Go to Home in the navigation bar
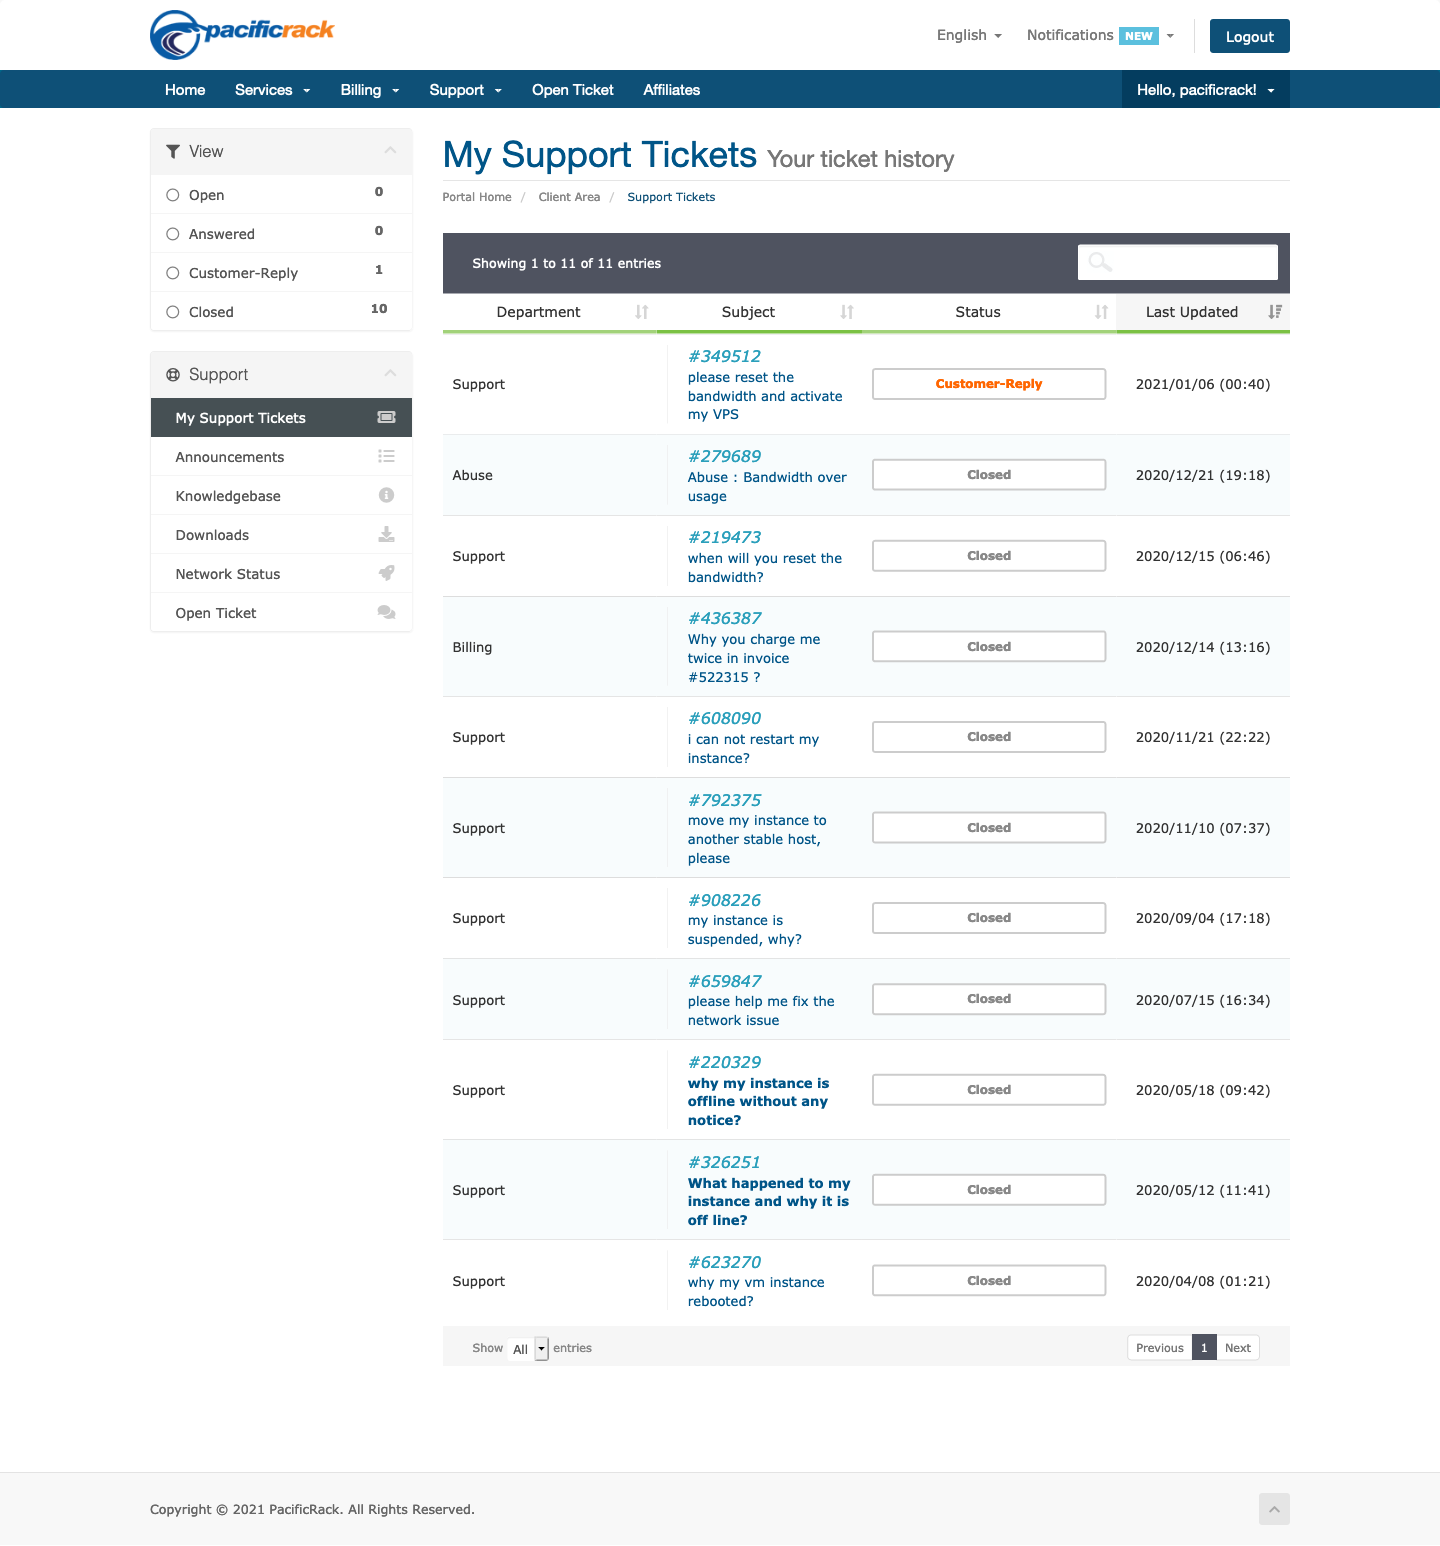The width and height of the screenshot is (1440, 1546). click(185, 90)
